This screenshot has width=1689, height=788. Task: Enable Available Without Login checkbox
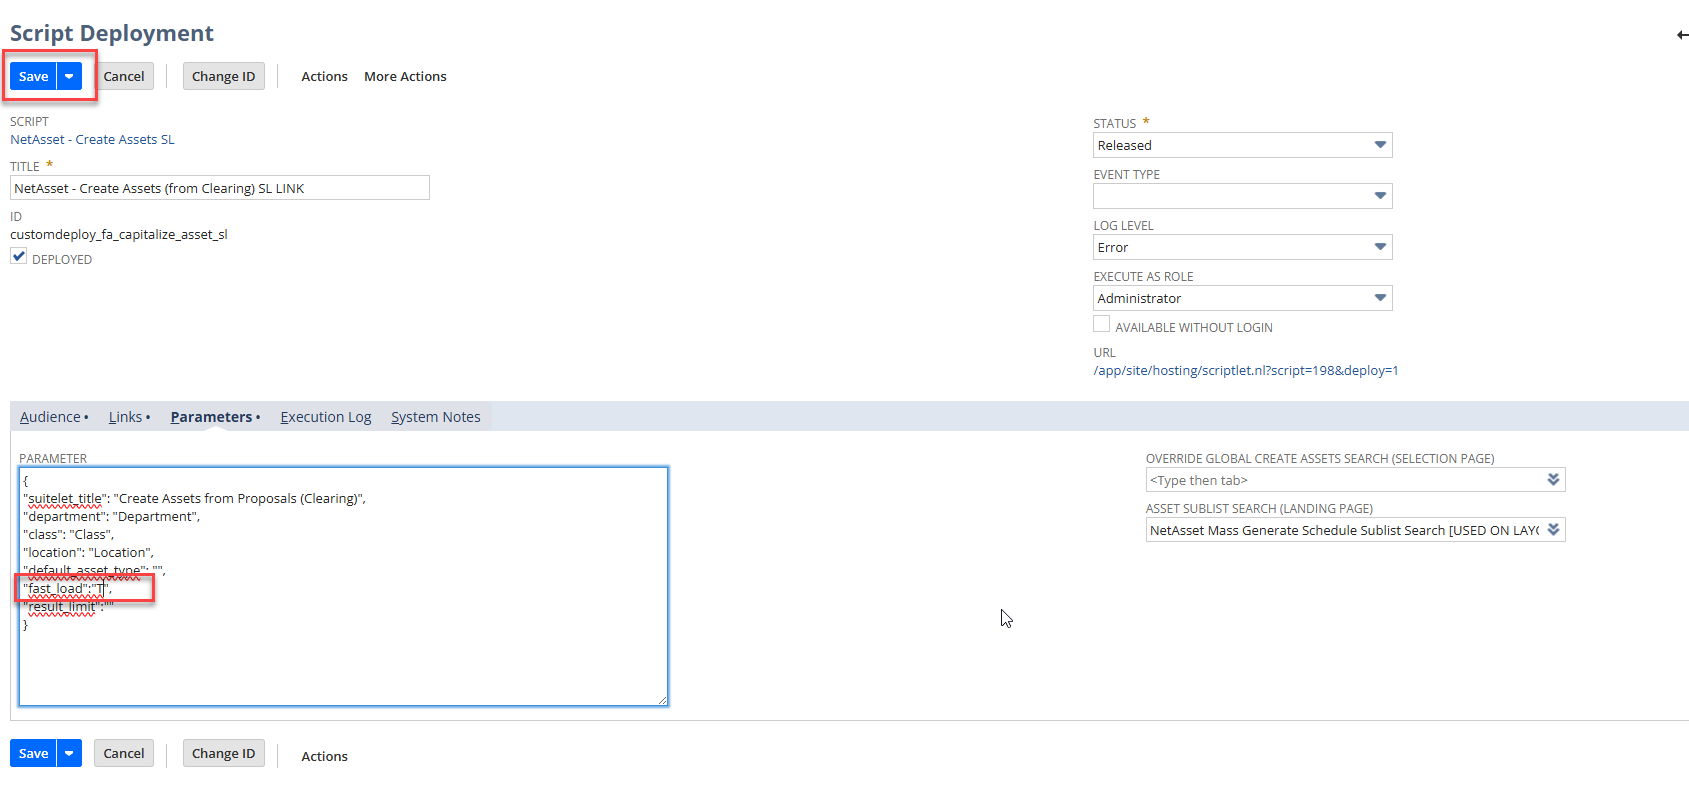[x=1101, y=325]
